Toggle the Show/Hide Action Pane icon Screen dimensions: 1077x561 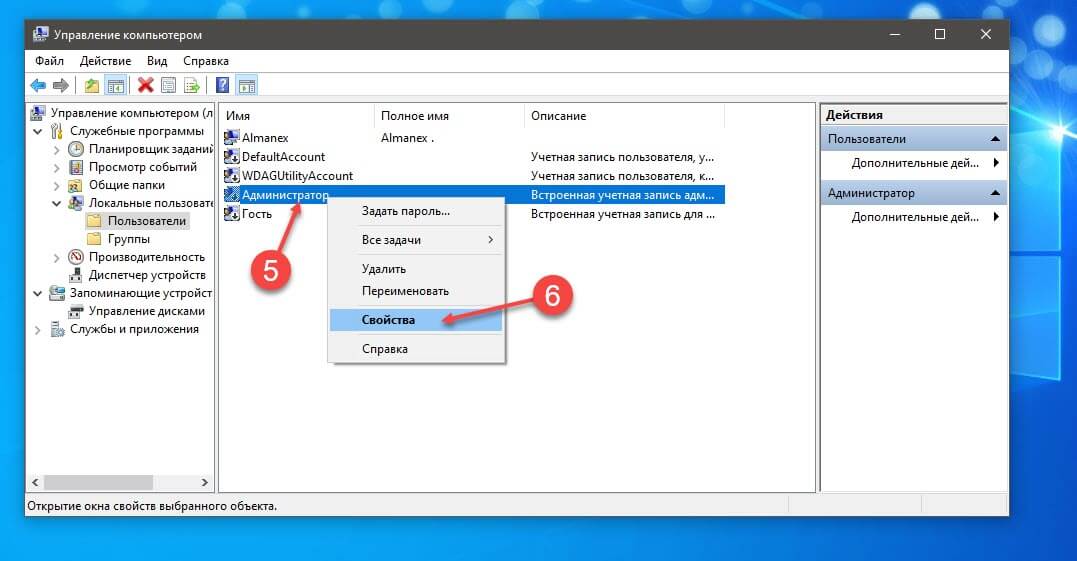click(247, 86)
